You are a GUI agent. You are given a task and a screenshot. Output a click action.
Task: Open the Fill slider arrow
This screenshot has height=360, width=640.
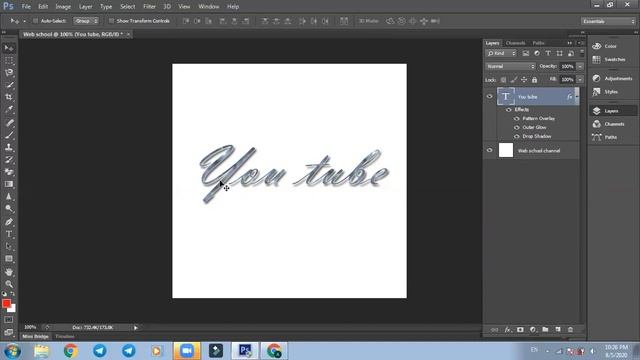[580, 80]
